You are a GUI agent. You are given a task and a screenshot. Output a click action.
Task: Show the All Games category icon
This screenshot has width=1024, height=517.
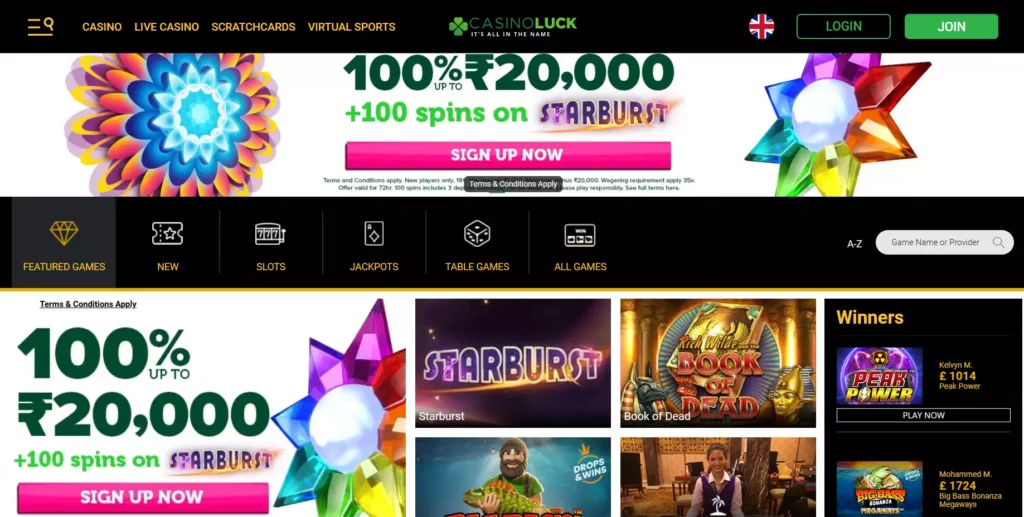(x=580, y=235)
